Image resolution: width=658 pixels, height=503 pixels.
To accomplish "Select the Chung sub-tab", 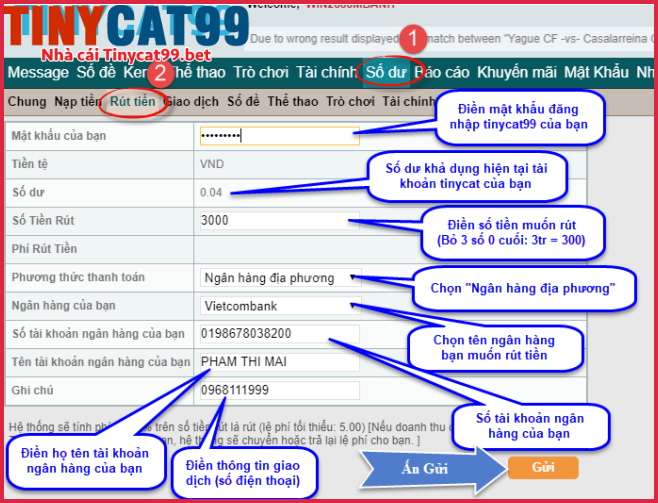I will tap(26, 101).
